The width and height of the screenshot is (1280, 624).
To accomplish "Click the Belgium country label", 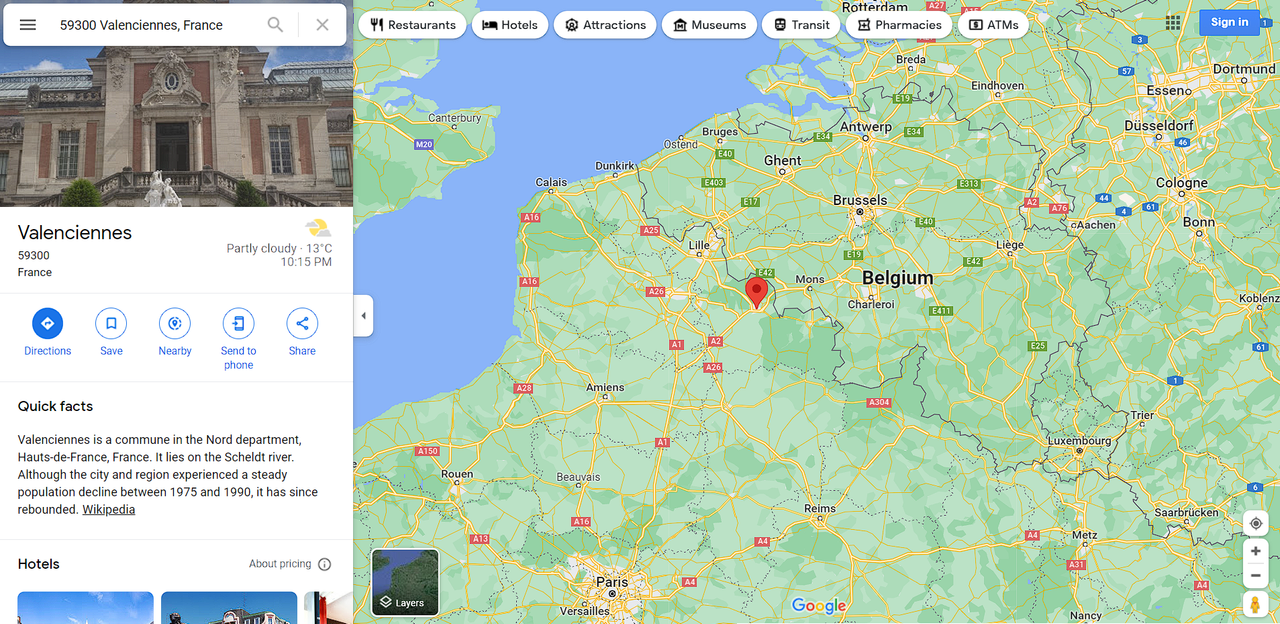I will pos(897,278).
